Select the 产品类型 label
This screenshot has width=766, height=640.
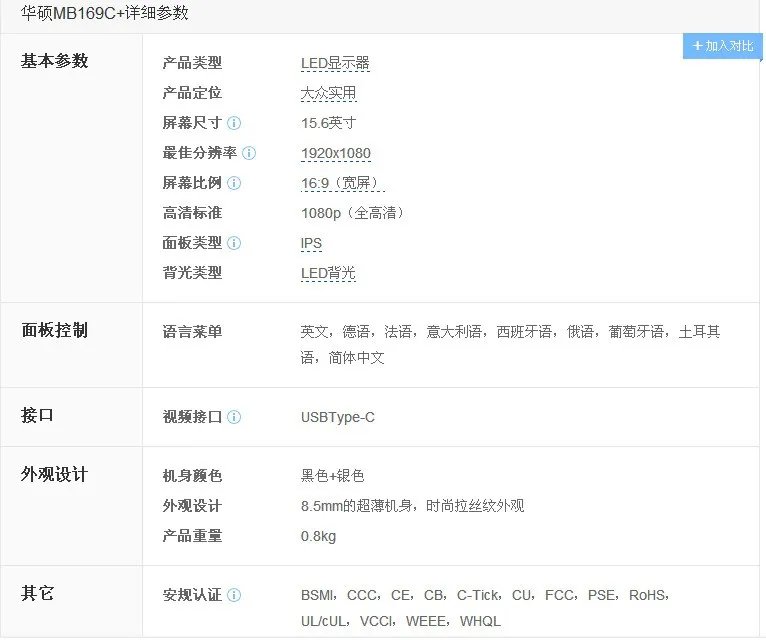tap(192, 63)
